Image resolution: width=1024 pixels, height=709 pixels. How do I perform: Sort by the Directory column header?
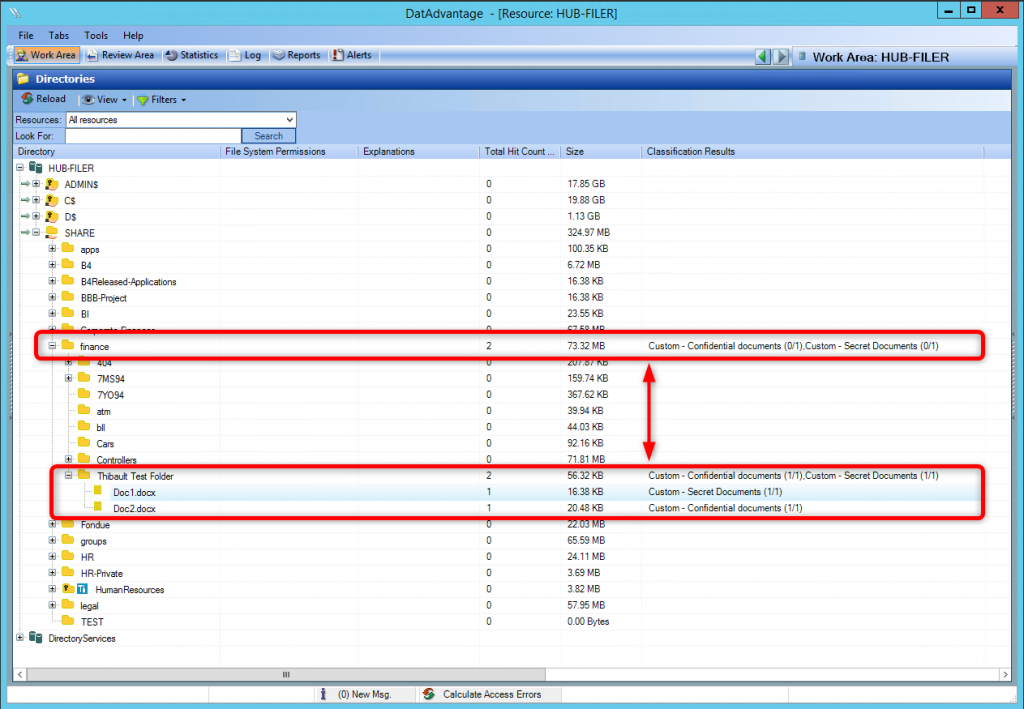pyautogui.click(x=117, y=151)
